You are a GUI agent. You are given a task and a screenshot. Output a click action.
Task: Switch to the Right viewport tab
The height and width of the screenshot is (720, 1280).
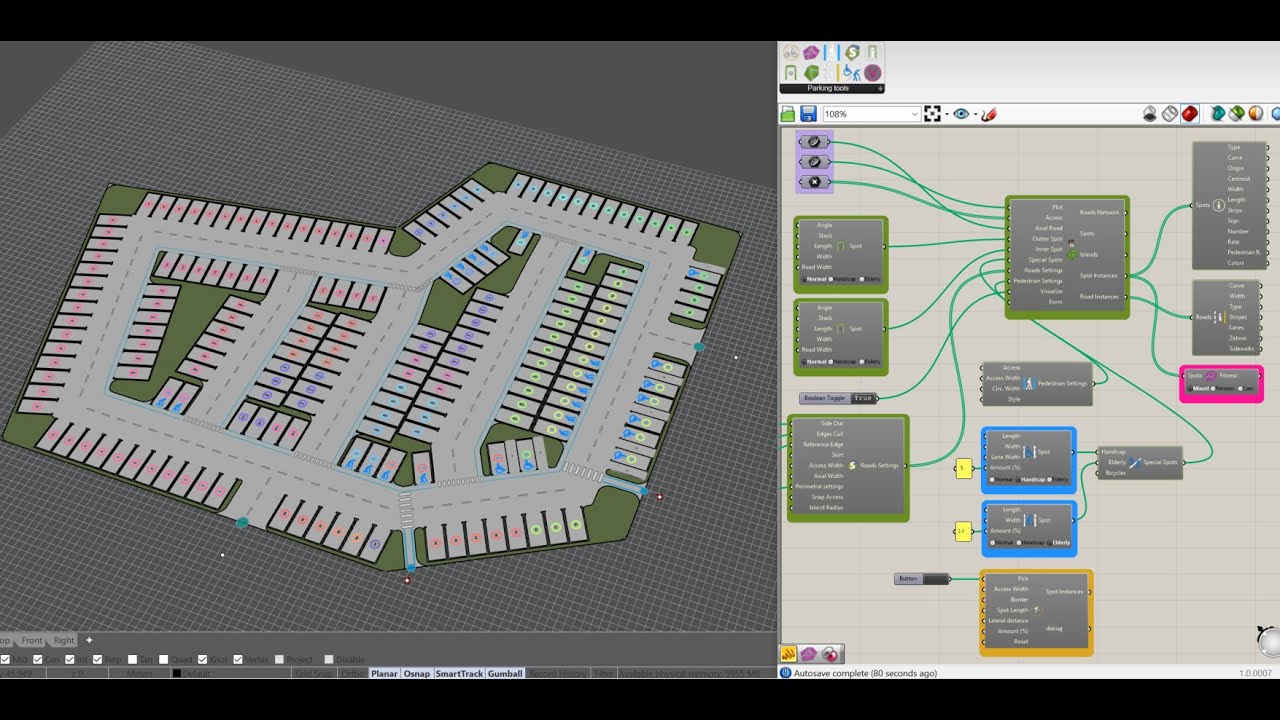click(64, 640)
